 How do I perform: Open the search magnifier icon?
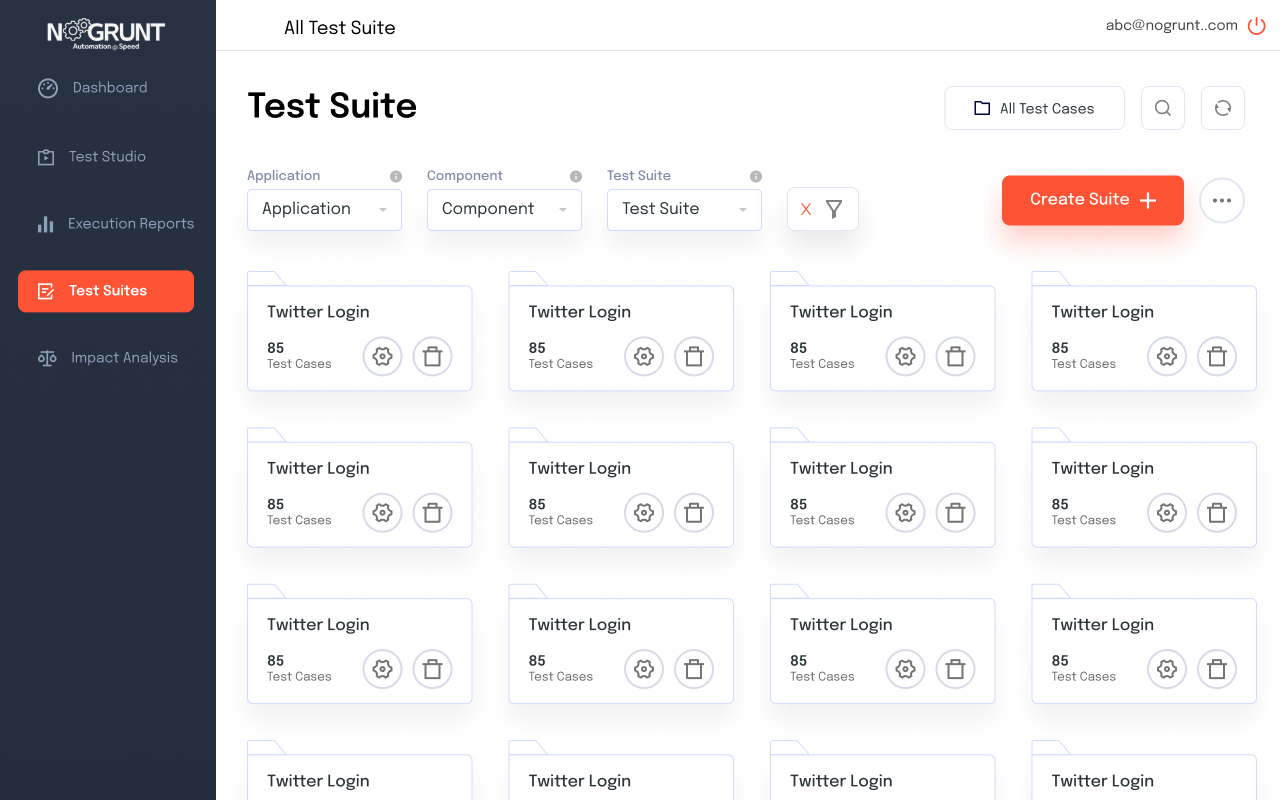click(x=1162, y=107)
